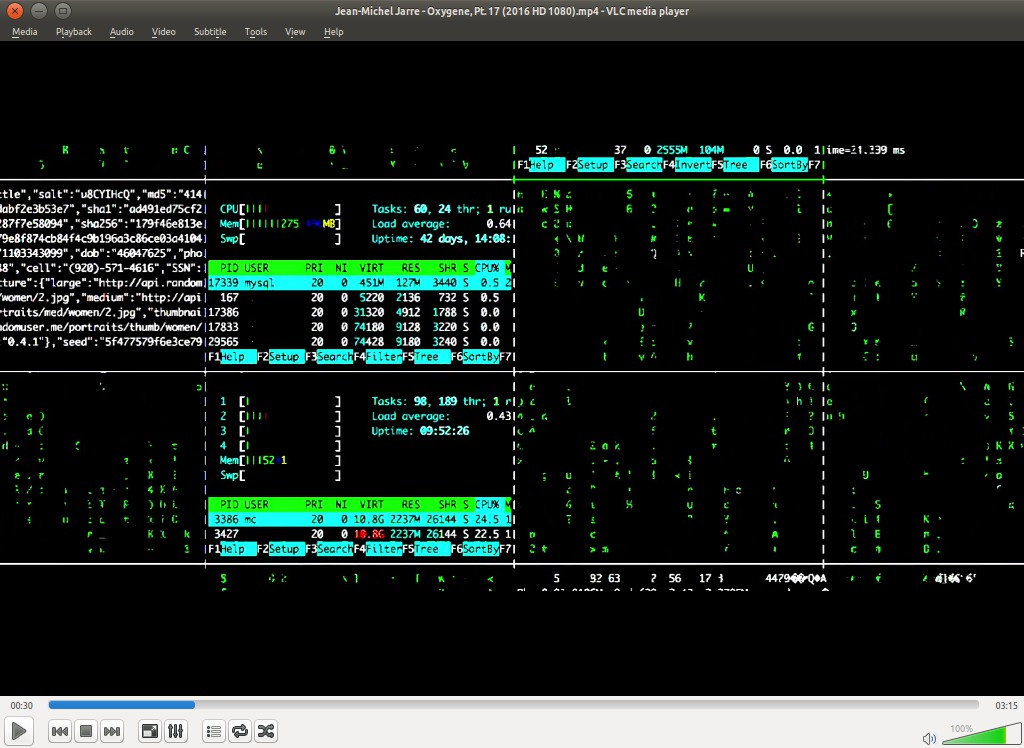The width and height of the screenshot is (1024, 748).
Task: Open the Subtitle menu
Action: (x=210, y=31)
